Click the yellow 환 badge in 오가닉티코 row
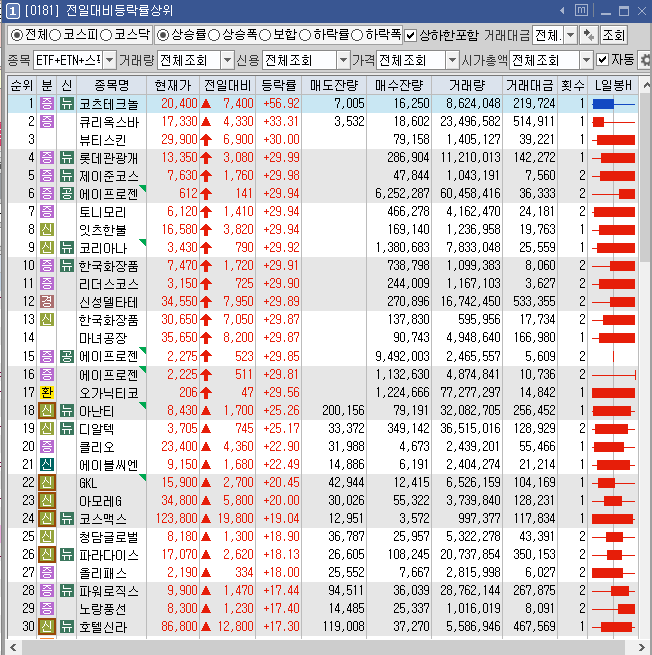The image size is (652, 655). (x=47, y=392)
